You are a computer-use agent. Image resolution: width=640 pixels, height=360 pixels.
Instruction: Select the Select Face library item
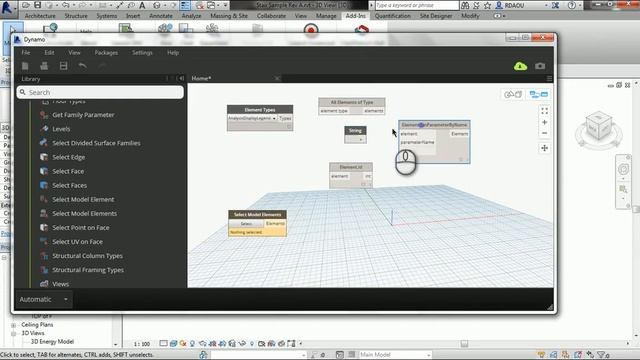[68, 171]
